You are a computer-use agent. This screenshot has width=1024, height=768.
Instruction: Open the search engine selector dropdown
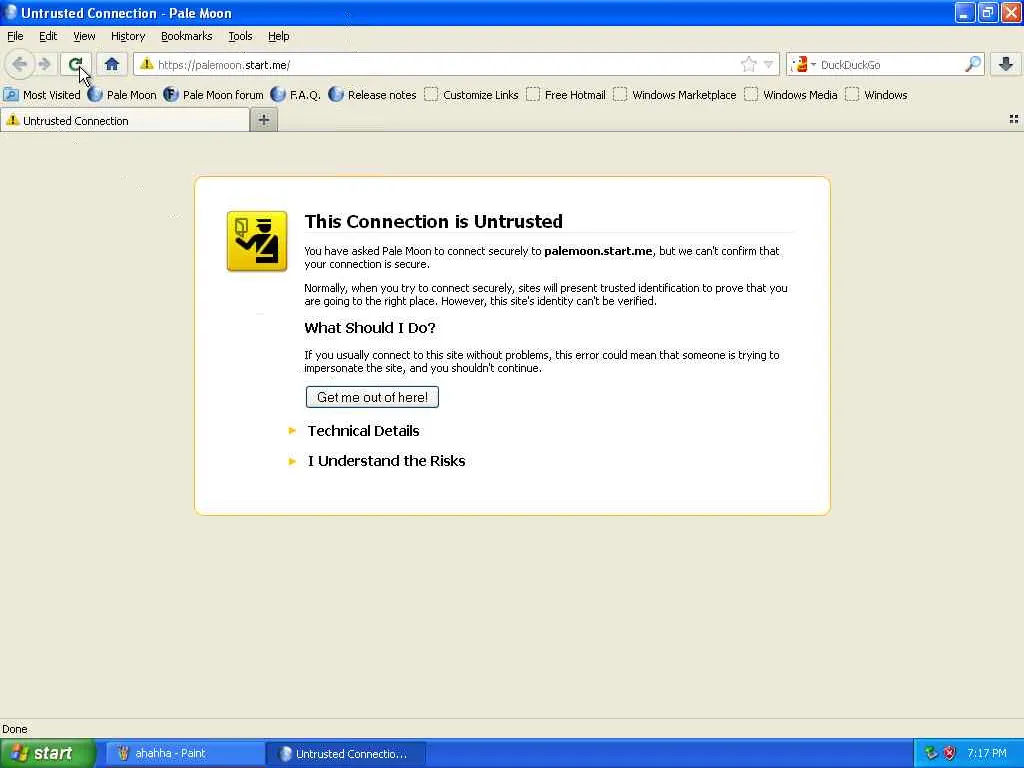(x=803, y=64)
